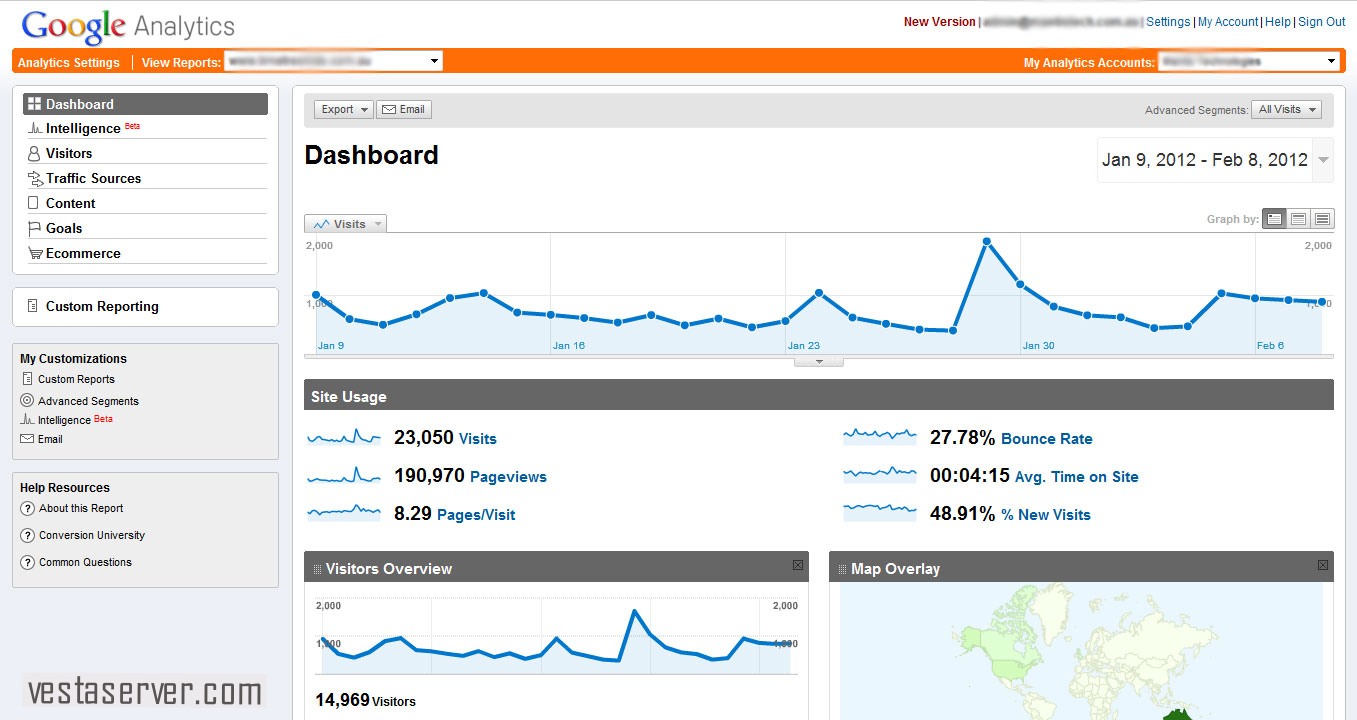Viewport: 1357px width, 720px height.
Task: Click the New Version link
Action: (939, 22)
